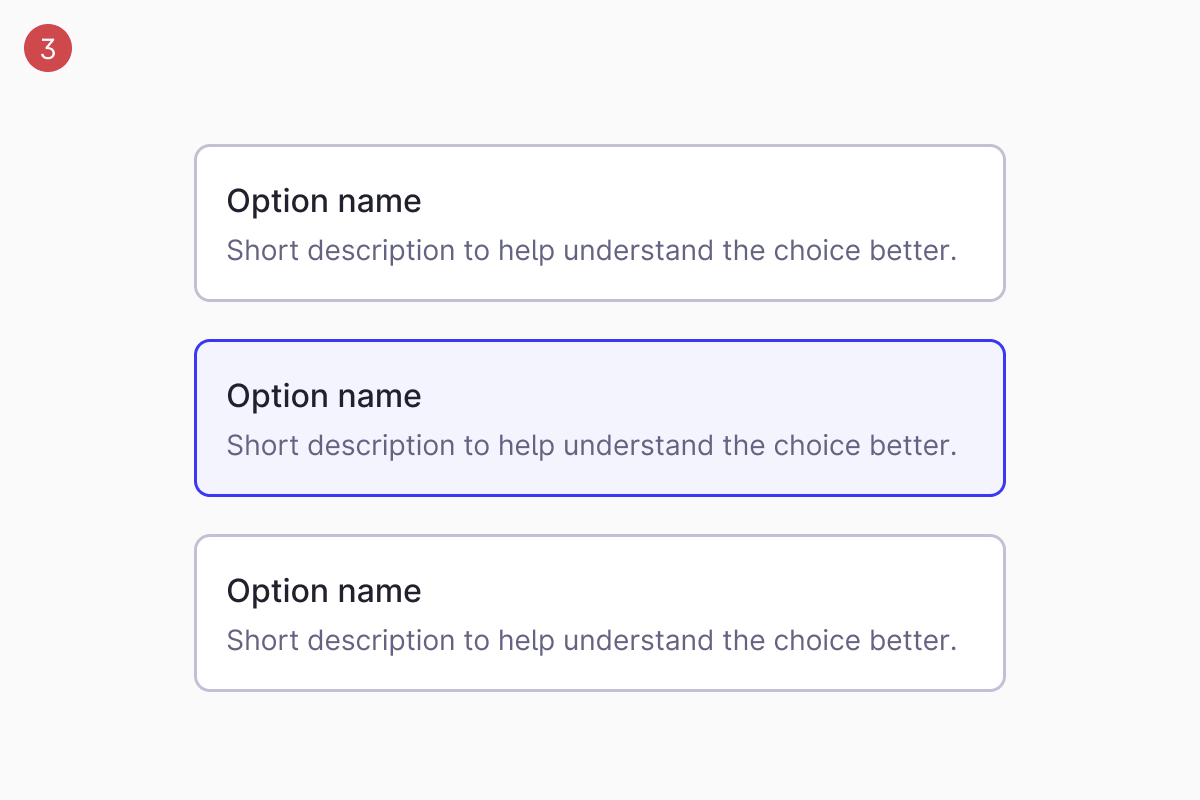Click the gray background between the first two cards
Viewport: 1200px width, 800px height.
[x=600, y=319]
